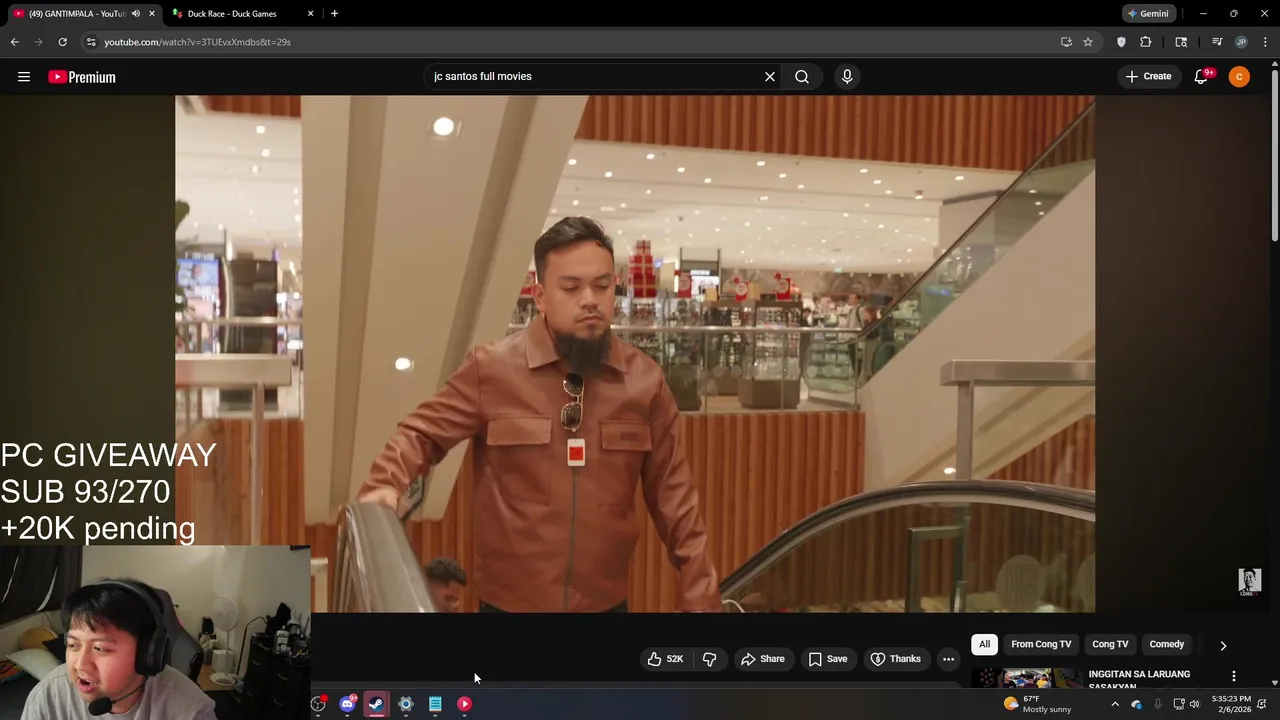The image size is (1280, 720).
Task: Open the more actions ellipsis under video
Action: coord(948,659)
